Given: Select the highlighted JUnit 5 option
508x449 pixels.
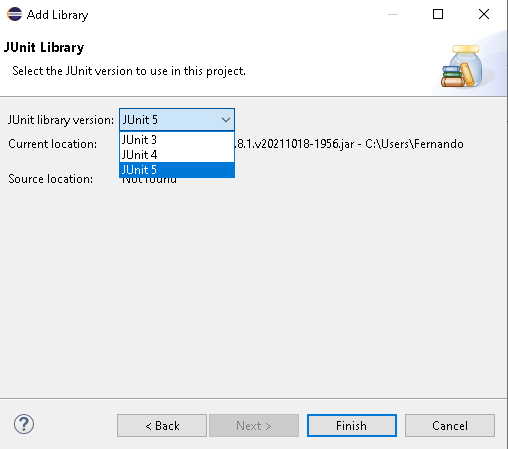Looking at the screenshot, I should pos(177,170).
